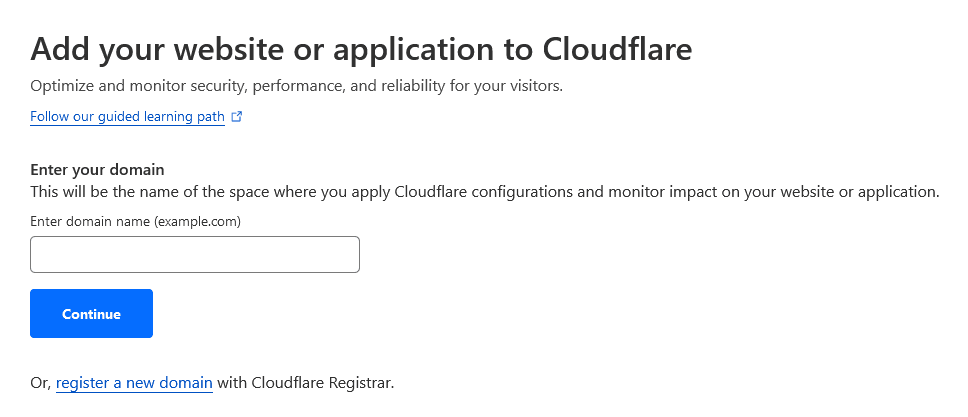
Task: Open the external link icon beside learning path
Action: coord(236,117)
